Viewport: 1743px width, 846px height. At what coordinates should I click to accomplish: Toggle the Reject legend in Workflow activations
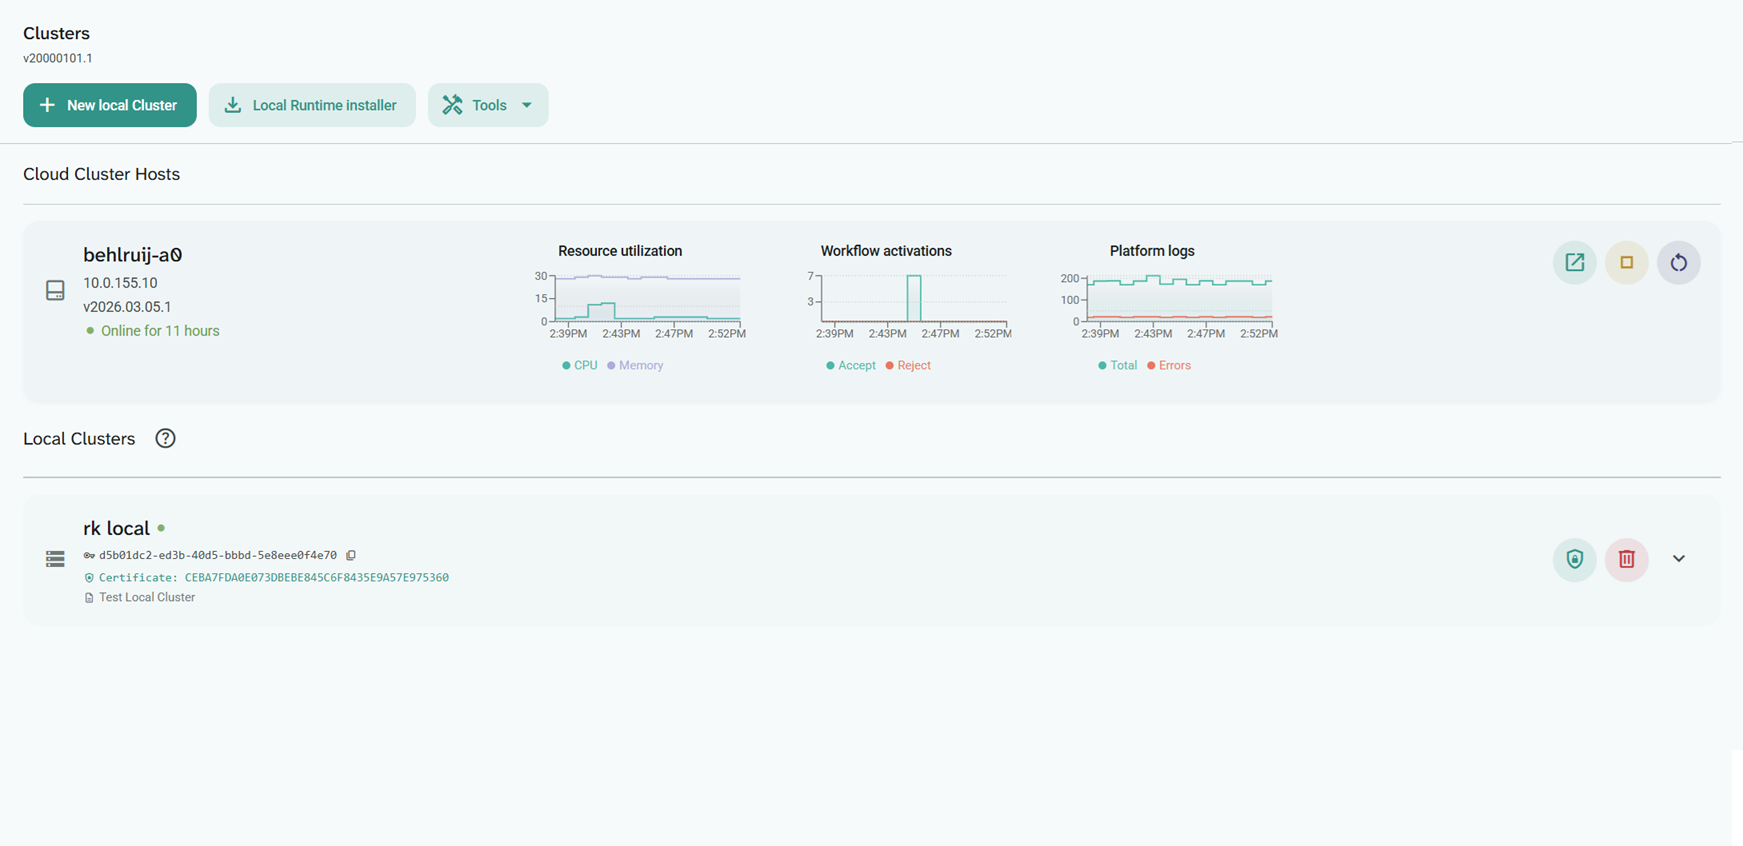tap(908, 366)
